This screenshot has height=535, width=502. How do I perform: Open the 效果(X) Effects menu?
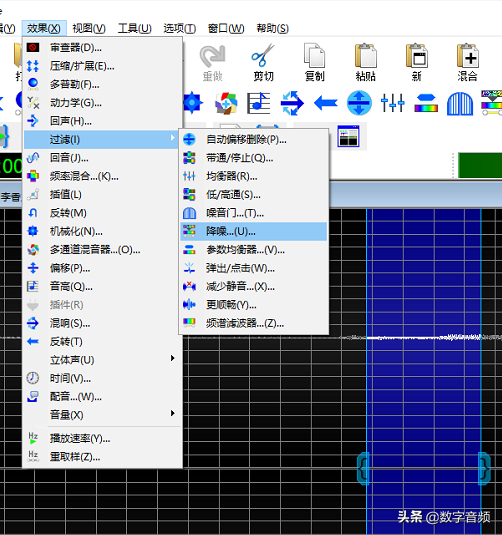coord(44,28)
